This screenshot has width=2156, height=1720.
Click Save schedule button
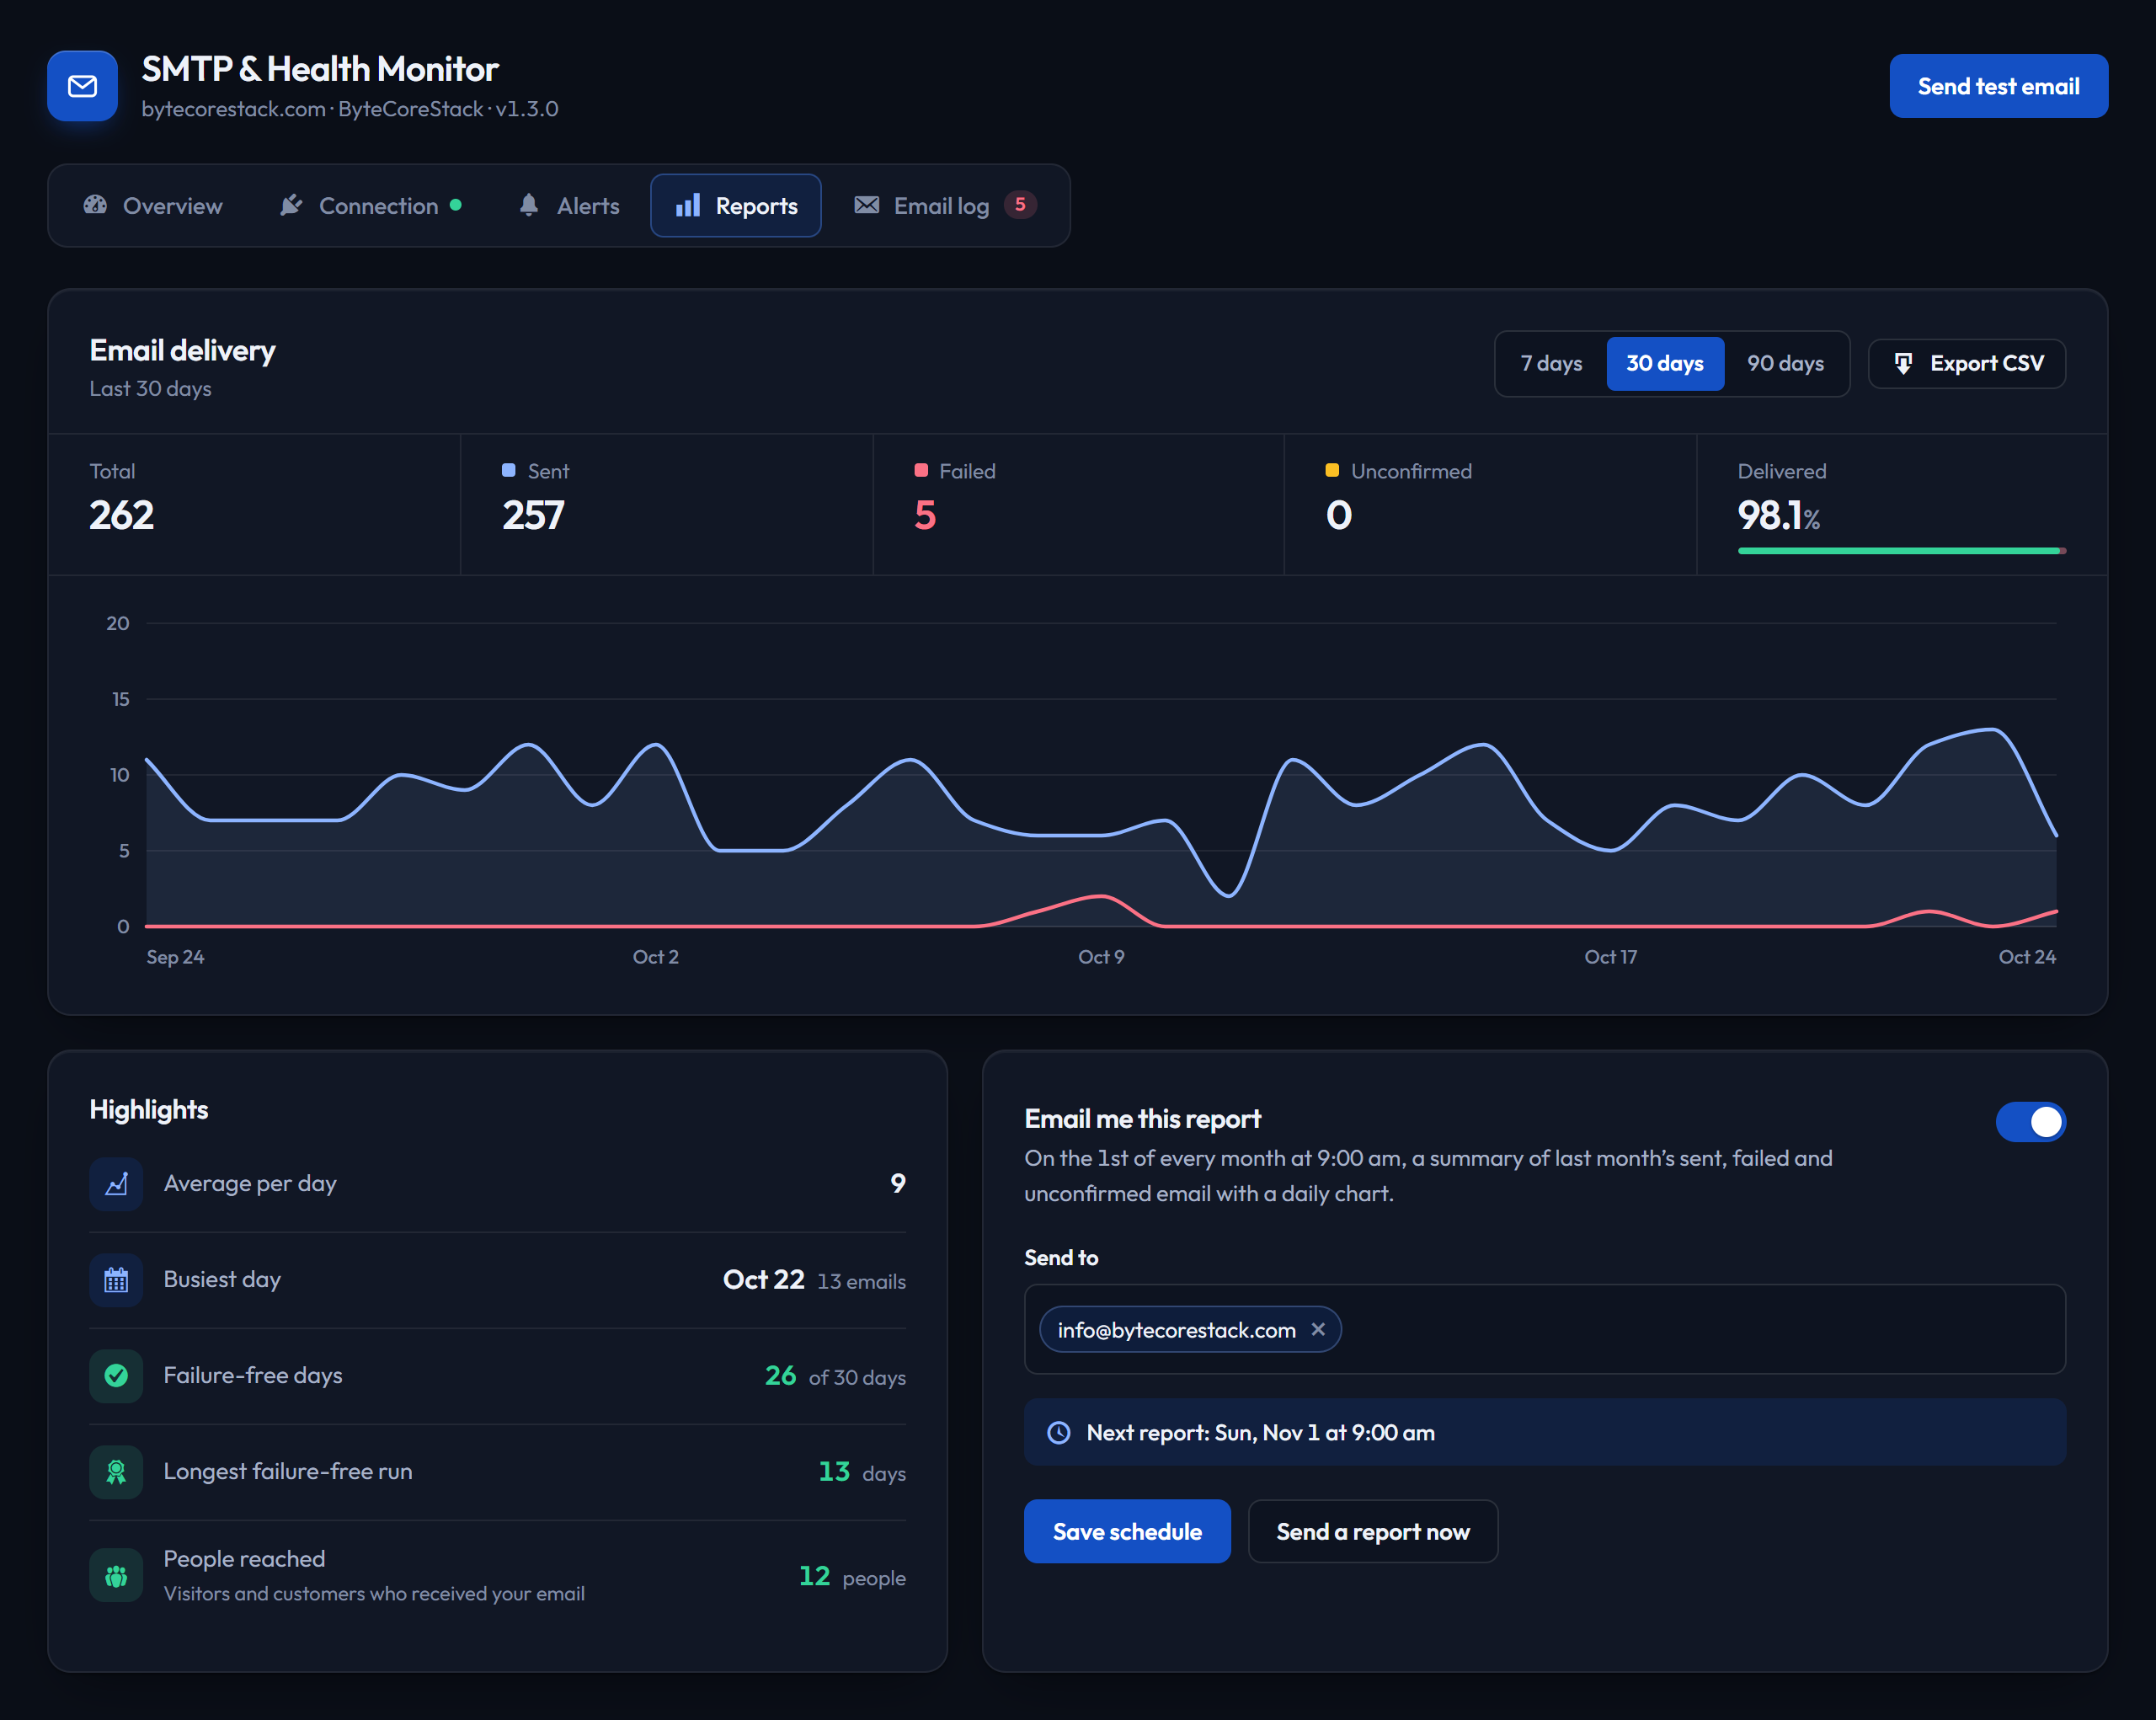coord(1127,1531)
